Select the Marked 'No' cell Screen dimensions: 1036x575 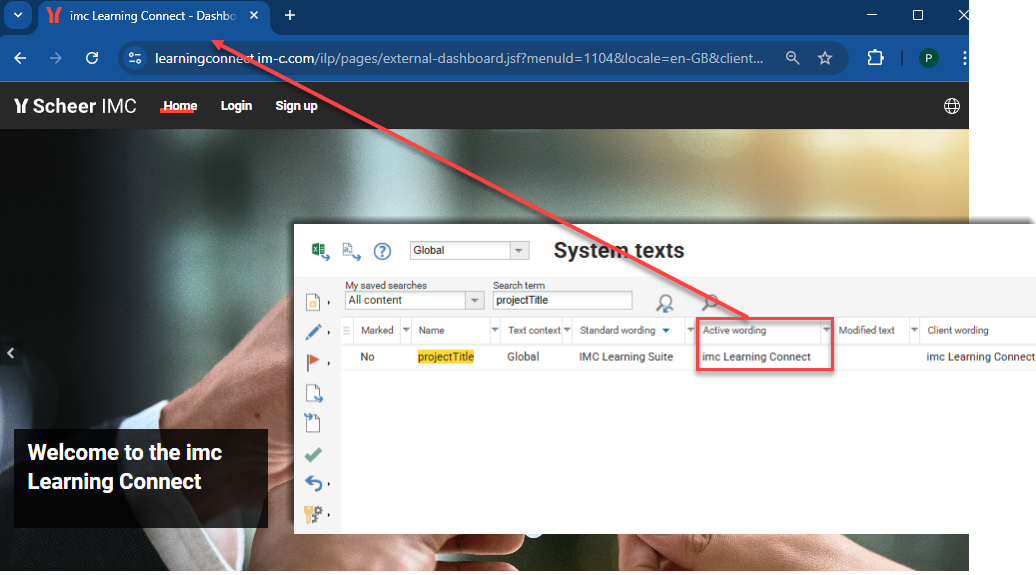pyautogui.click(x=367, y=357)
